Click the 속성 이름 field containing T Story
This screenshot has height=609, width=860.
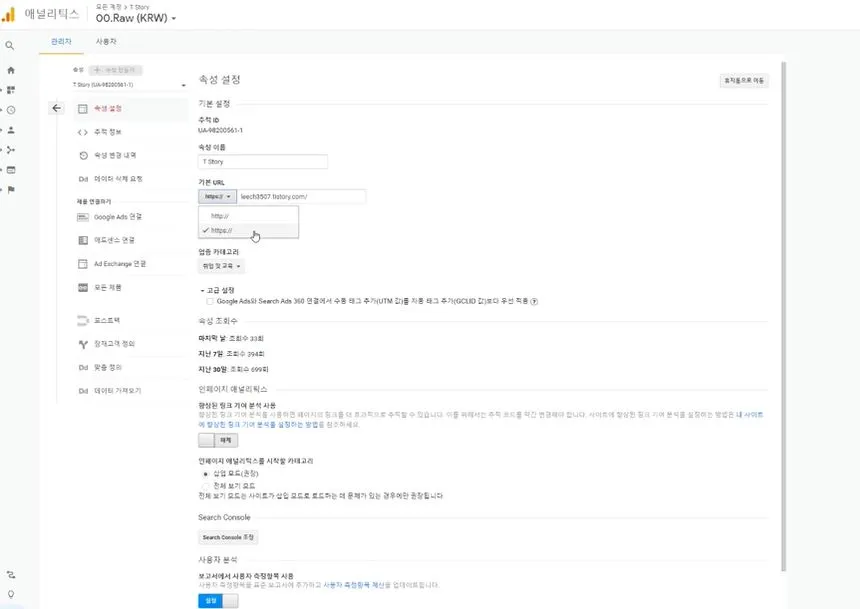click(263, 162)
